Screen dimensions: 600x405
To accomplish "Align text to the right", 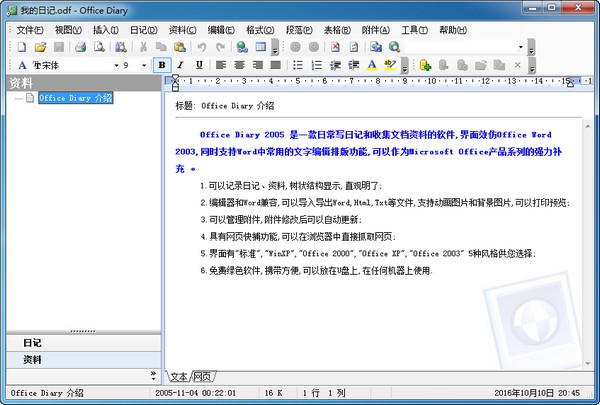I will click(x=258, y=65).
